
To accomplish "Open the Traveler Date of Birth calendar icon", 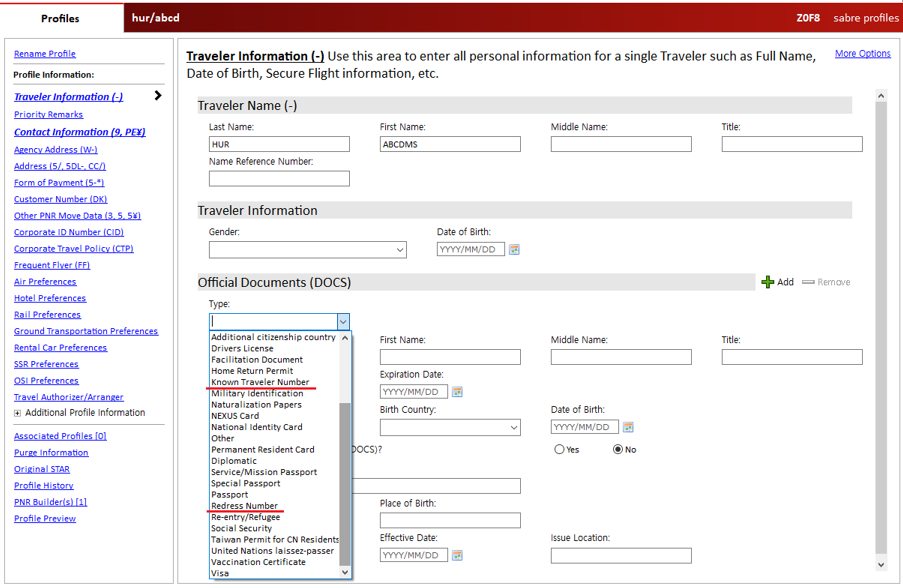I will (x=514, y=249).
